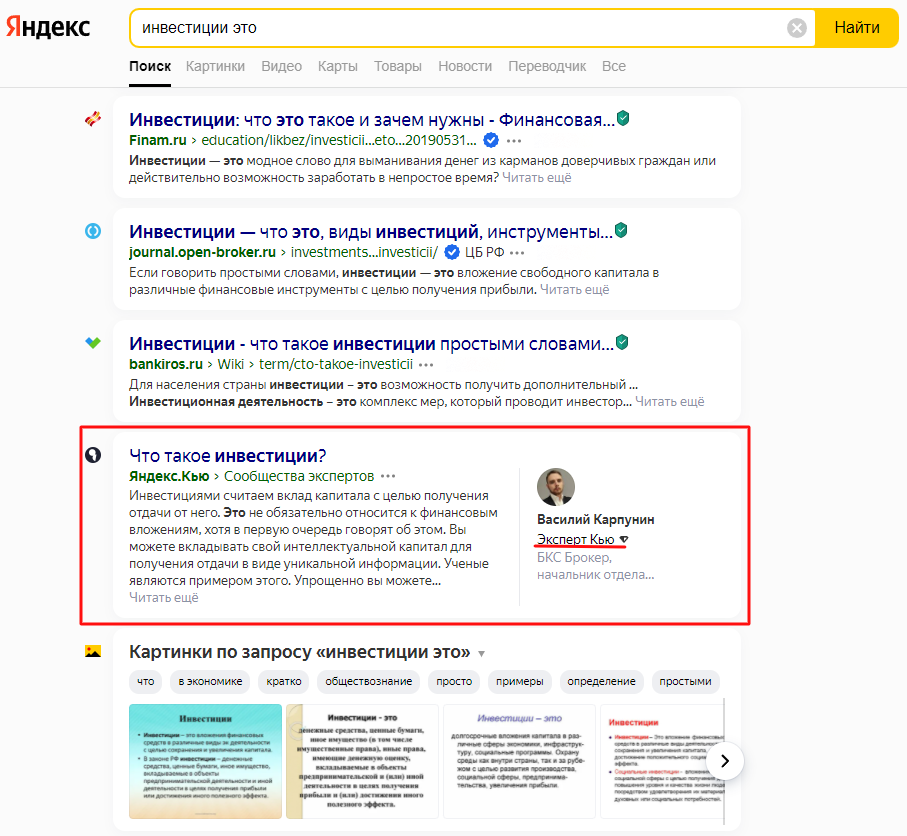Select the 'просто' image filter chip
Image resolution: width=907 pixels, height=836 pixels.
tap(454, 682)
